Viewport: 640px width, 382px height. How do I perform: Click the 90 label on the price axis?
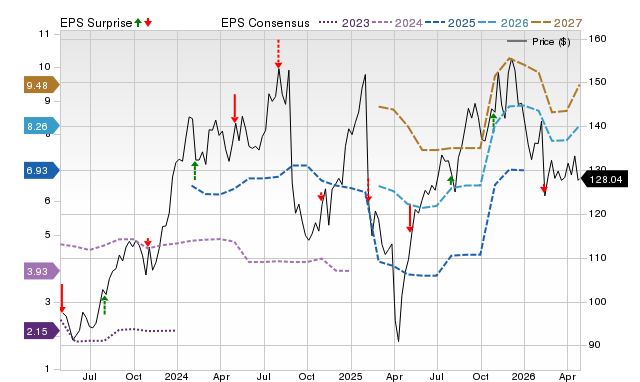click(x=594, y=345)
